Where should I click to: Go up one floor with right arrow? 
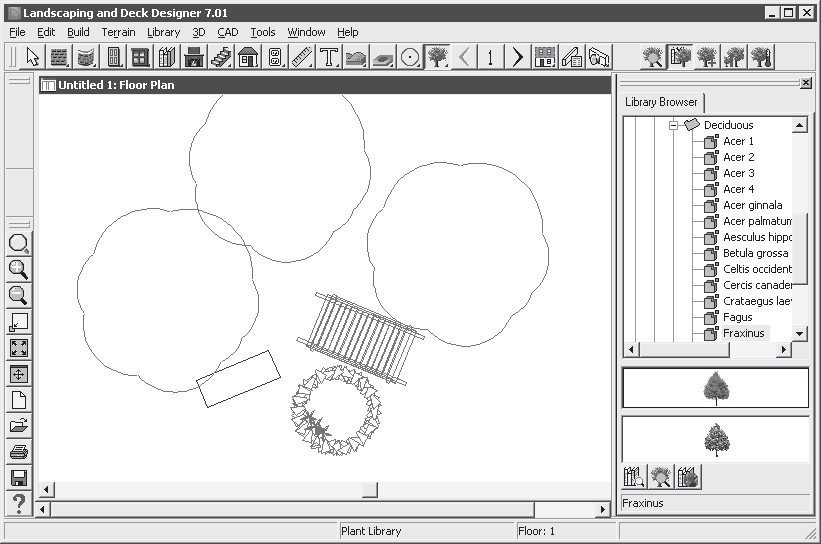[517, 57]
